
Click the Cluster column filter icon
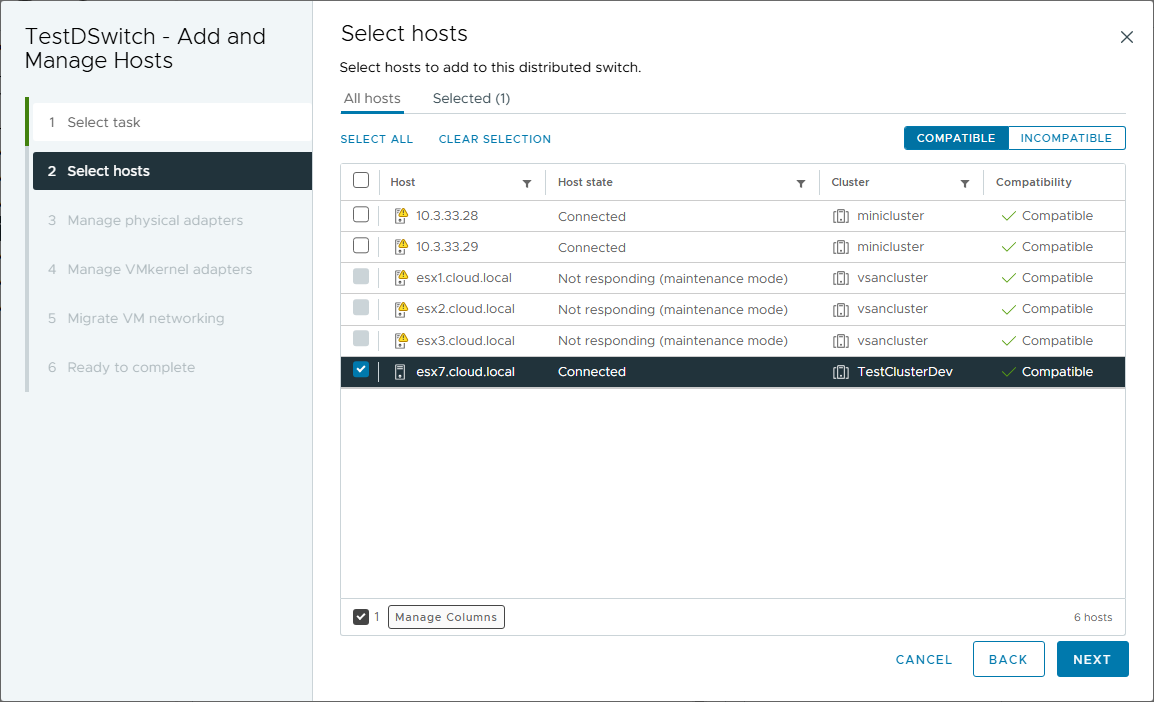pos(965,183)
